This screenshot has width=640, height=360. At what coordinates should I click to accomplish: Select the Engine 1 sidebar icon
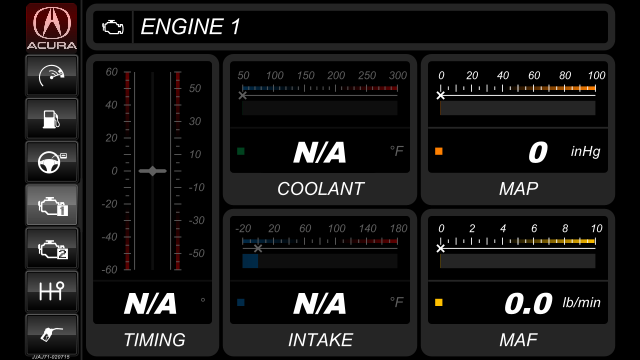(x=51, y=205)
